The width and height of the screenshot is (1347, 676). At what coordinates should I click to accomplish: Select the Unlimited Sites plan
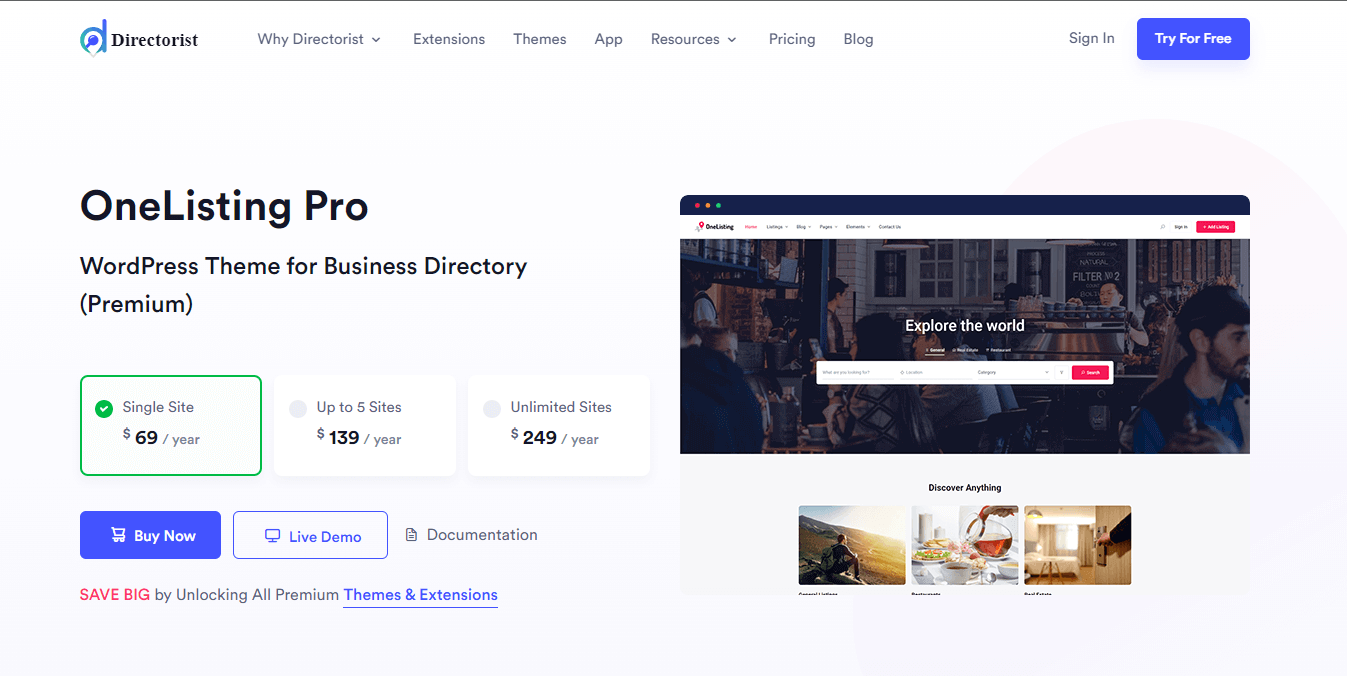(558, 425)
